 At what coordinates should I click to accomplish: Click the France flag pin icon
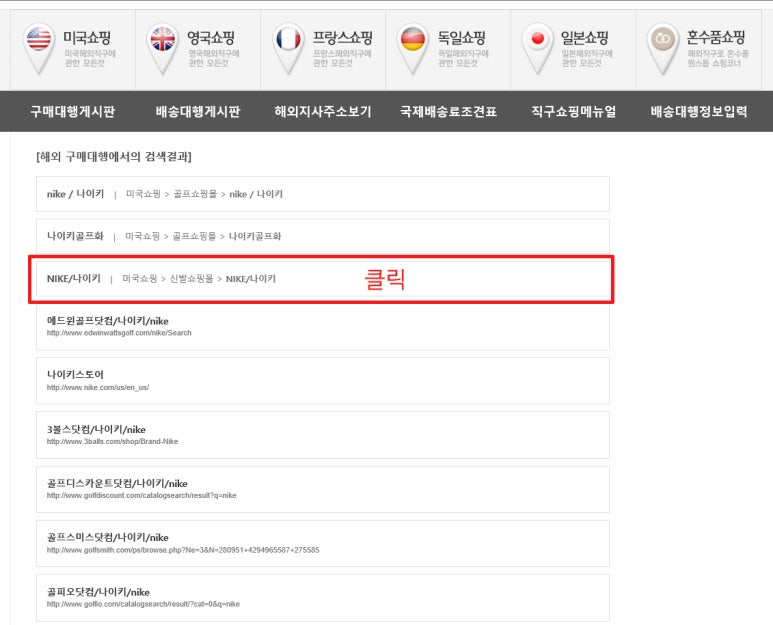tap(288, 49)
